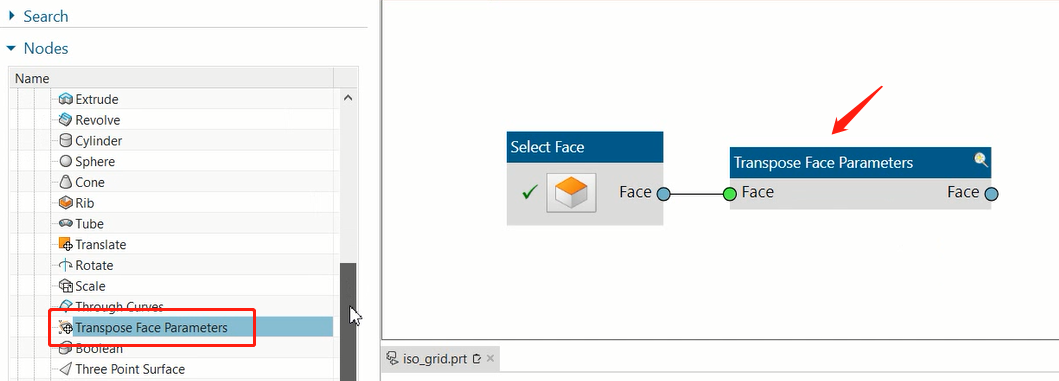Select the Revolve node icon
This screenshot has height=381, width=1059.
(x=66, y=120)
